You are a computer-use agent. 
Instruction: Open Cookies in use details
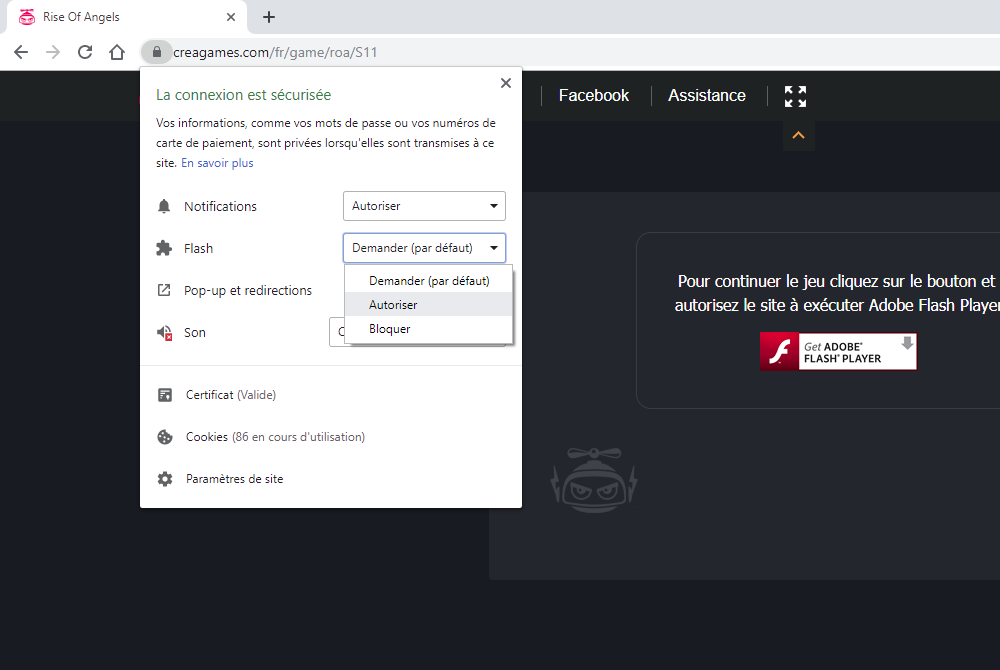pos(275,437)
